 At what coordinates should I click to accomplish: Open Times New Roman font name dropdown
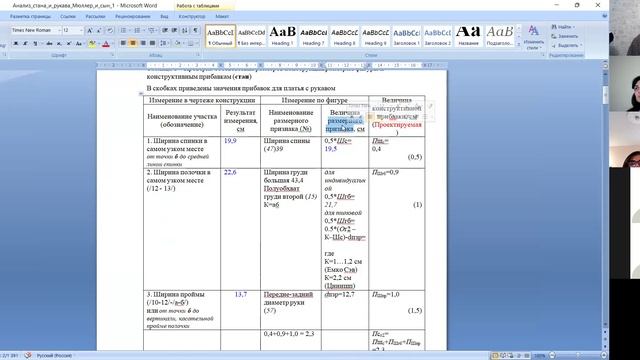[x=59, y=30]
